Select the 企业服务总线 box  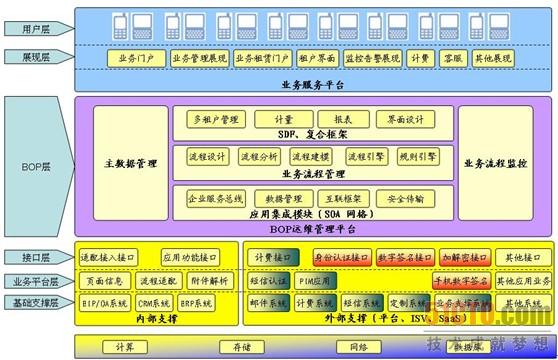click(216, 198)
